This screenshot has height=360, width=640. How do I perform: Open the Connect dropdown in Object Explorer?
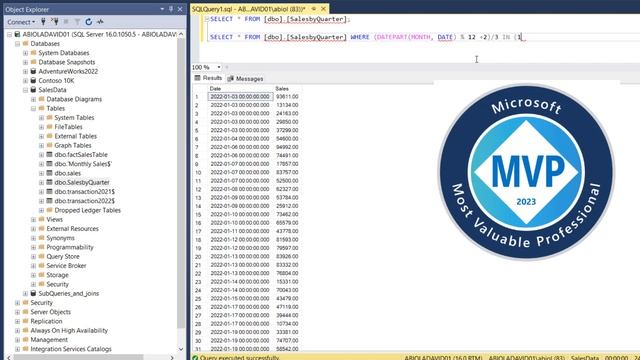tap(21, 22)
